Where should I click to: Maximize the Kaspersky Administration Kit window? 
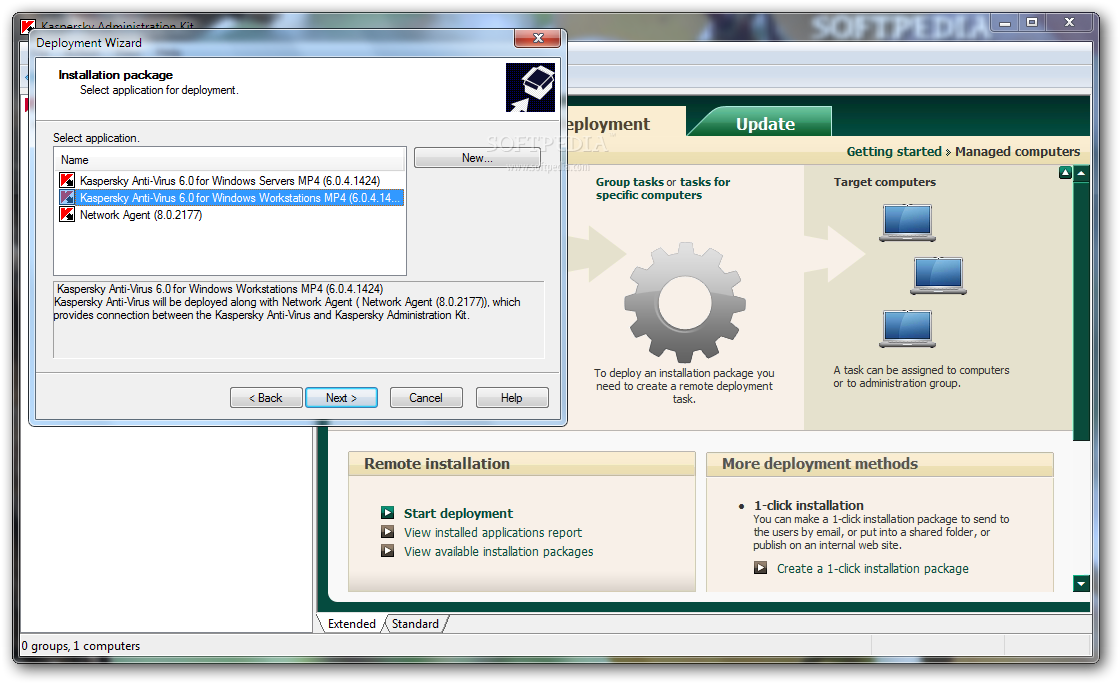[1031, 23]
